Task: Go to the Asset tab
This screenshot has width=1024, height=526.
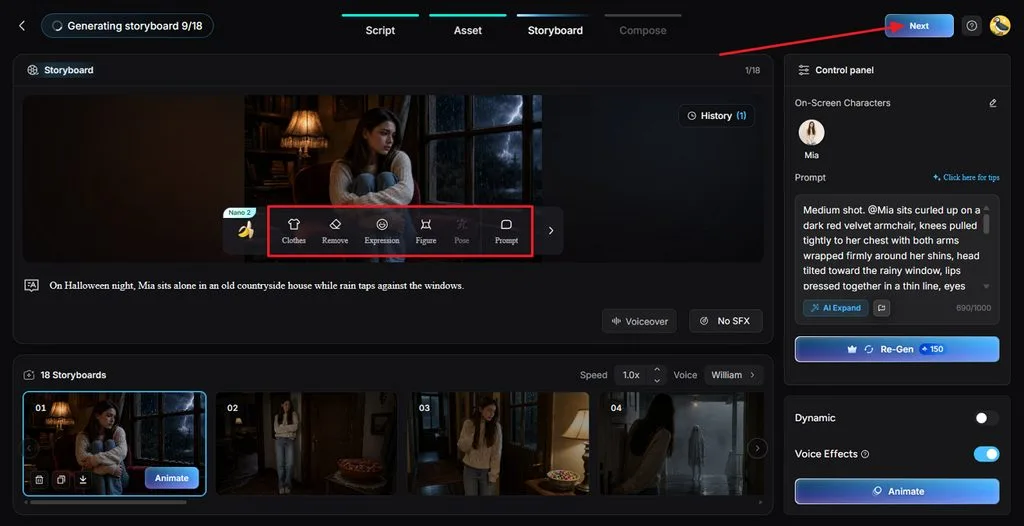Action: pos(468,30)
